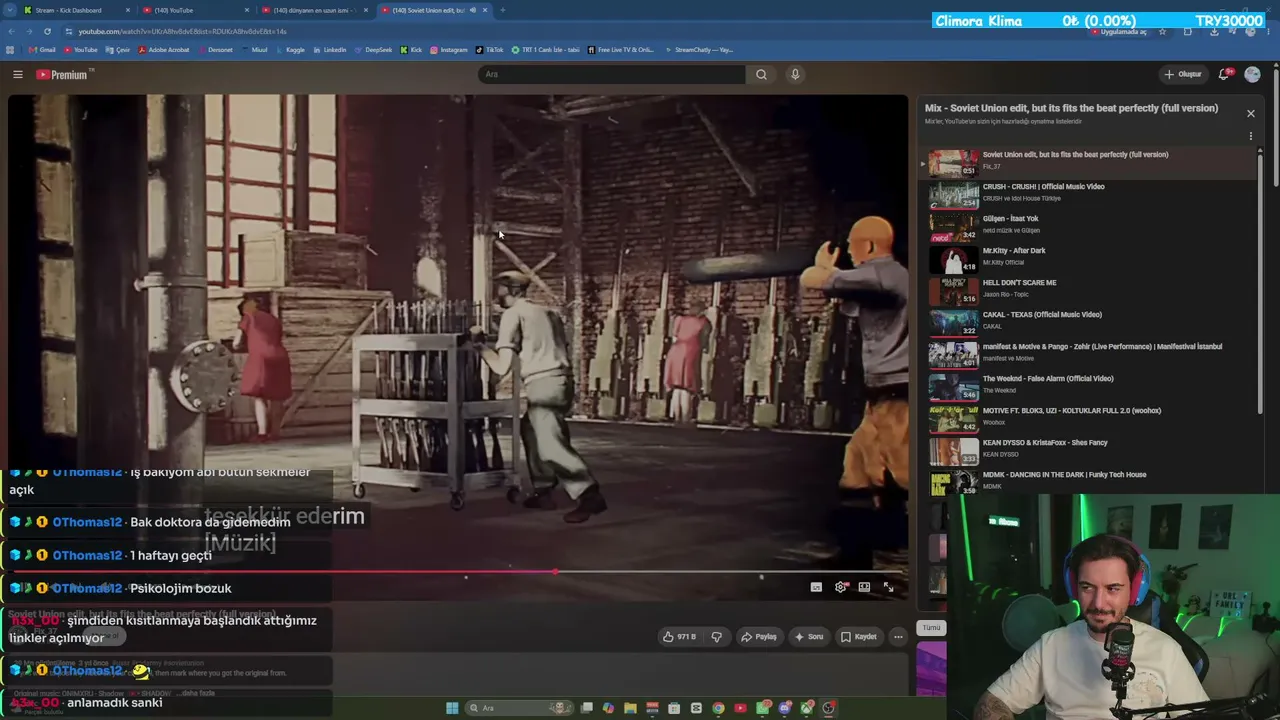Like the video with 971 B likes
Viewport: 1280px width, 720px height.
(x=680, y=636)
